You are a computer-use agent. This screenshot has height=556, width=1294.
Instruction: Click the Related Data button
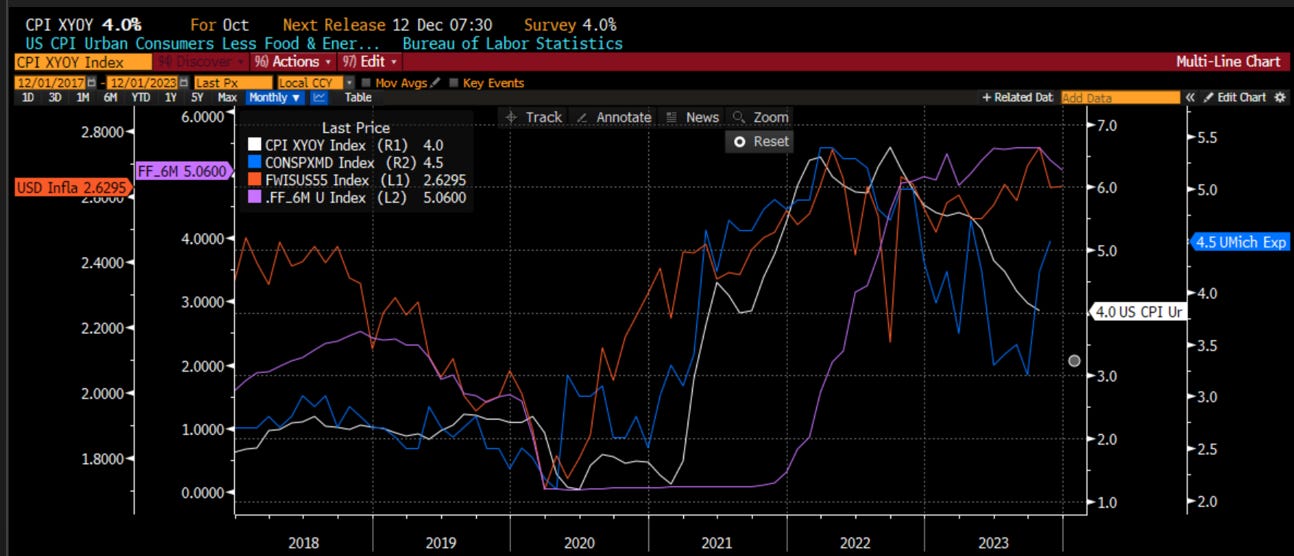[x=1018, y=98]
